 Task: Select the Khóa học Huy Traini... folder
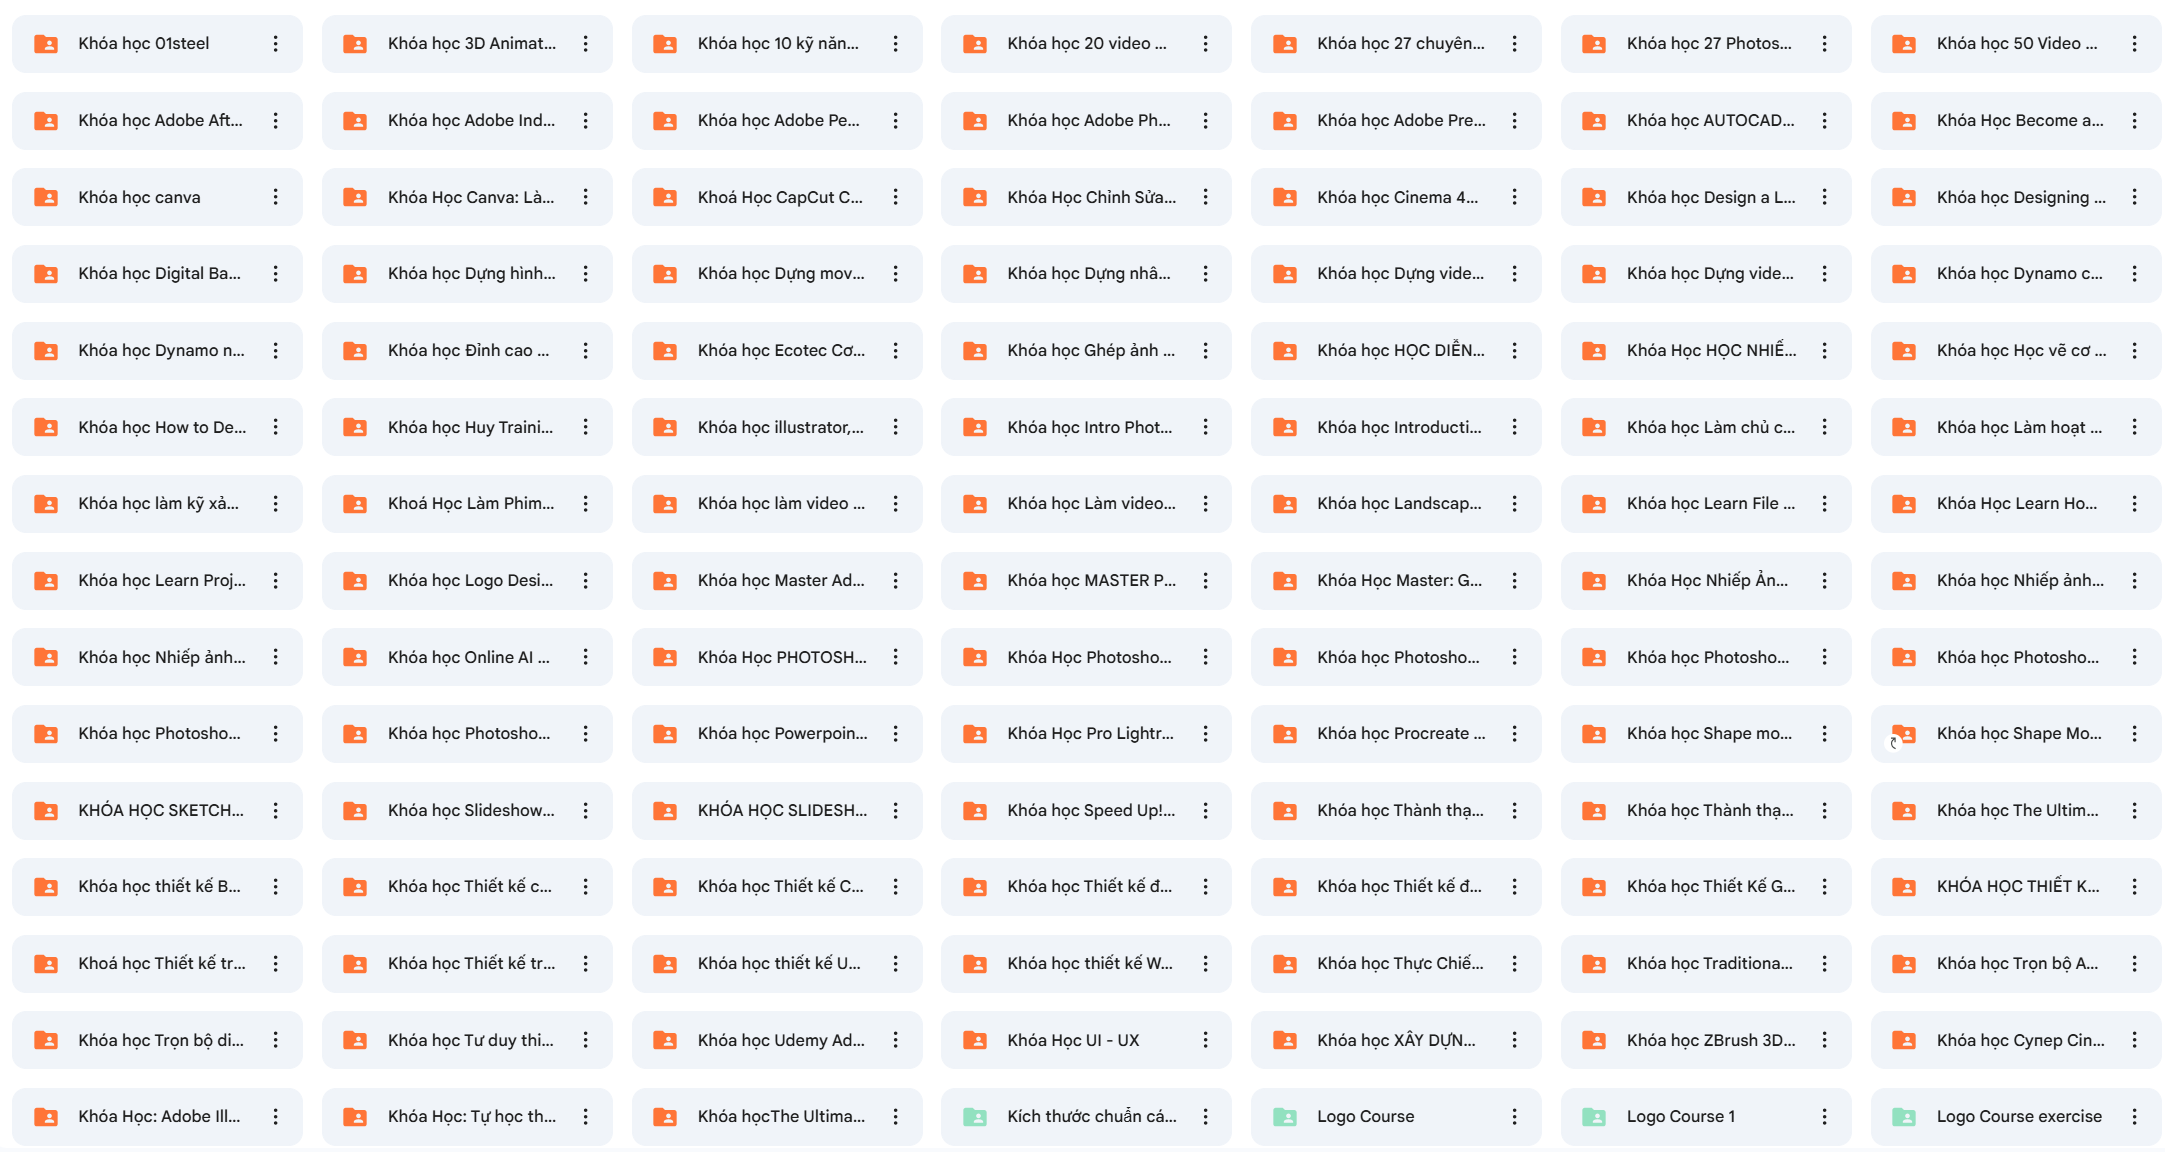coord(467,427)
